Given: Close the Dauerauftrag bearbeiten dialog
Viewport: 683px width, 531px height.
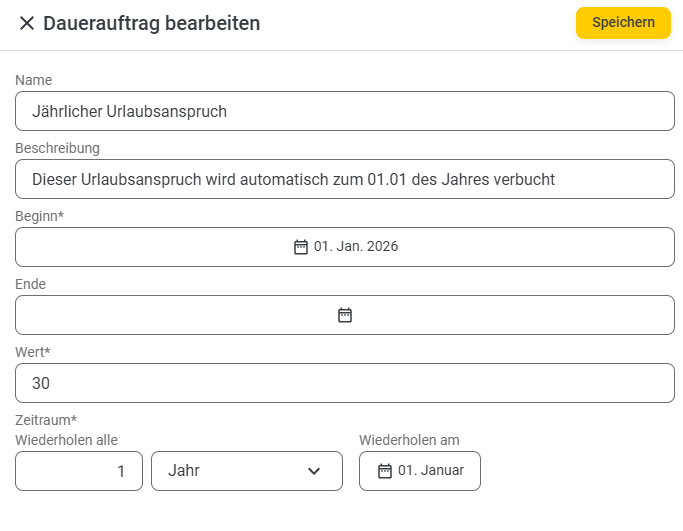Looking at the screenshot, I should (27, 23).
